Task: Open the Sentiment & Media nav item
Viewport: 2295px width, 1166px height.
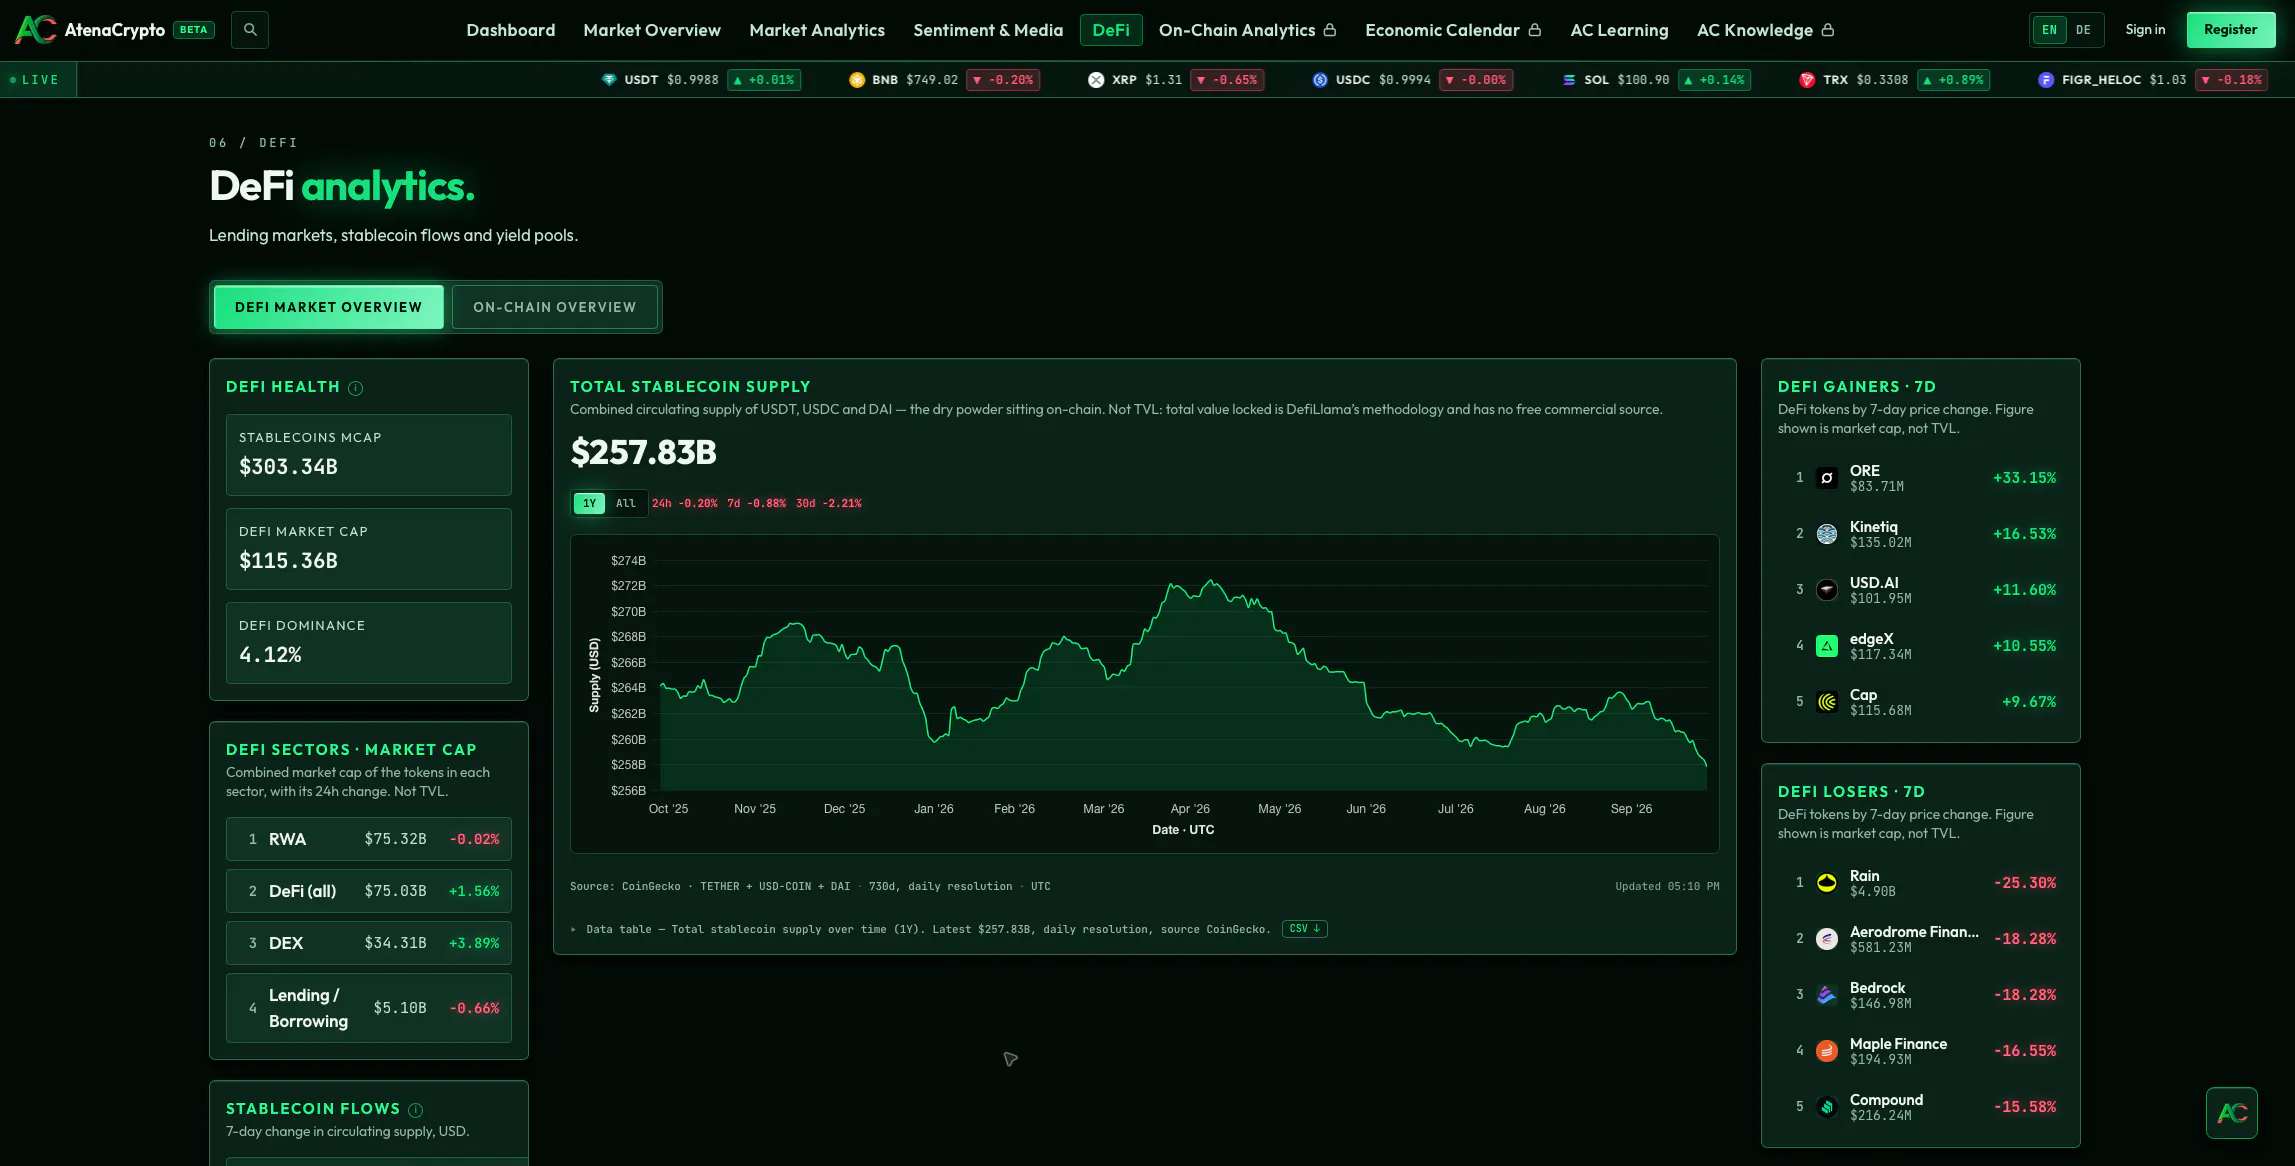Action: pyautogui.click(x=988, y=30)
